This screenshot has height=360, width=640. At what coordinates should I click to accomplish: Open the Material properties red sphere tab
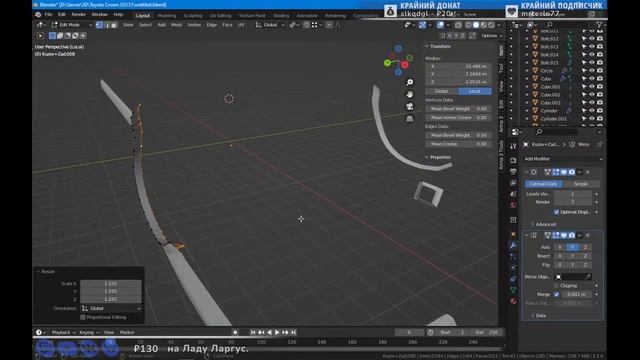pos(513,301)
